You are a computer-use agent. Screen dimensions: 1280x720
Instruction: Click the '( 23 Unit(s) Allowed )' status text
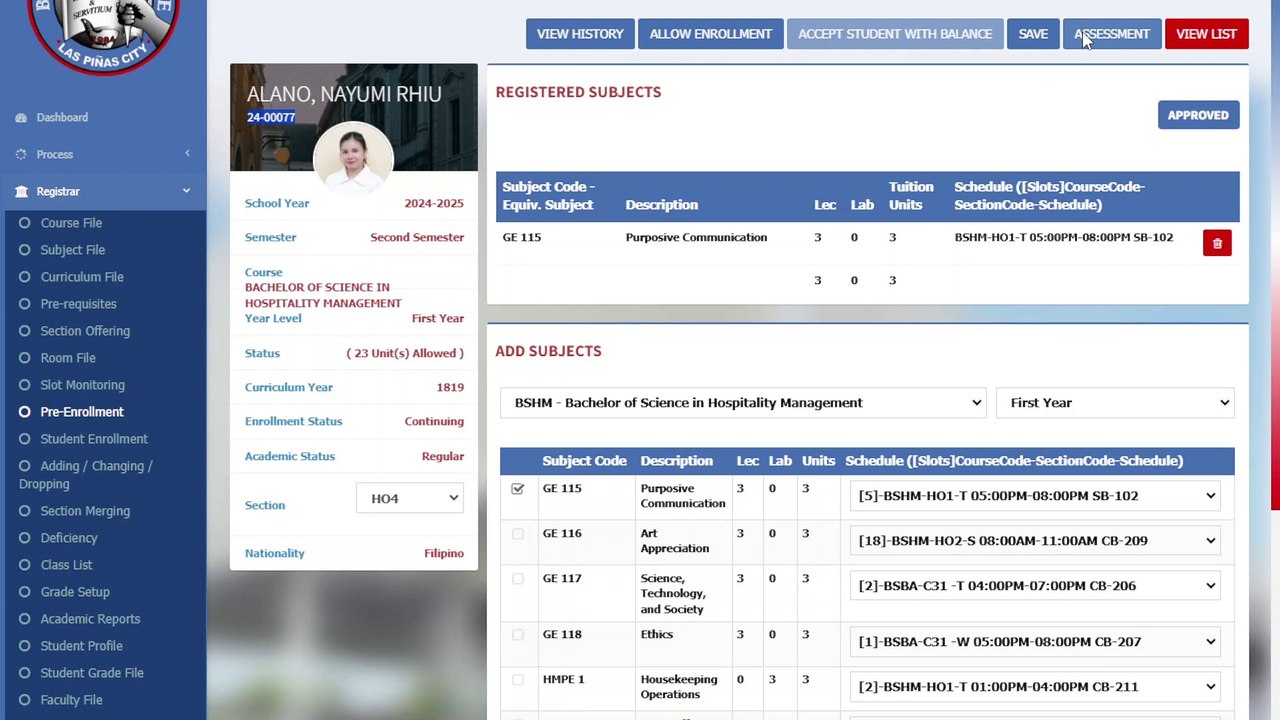405,353
